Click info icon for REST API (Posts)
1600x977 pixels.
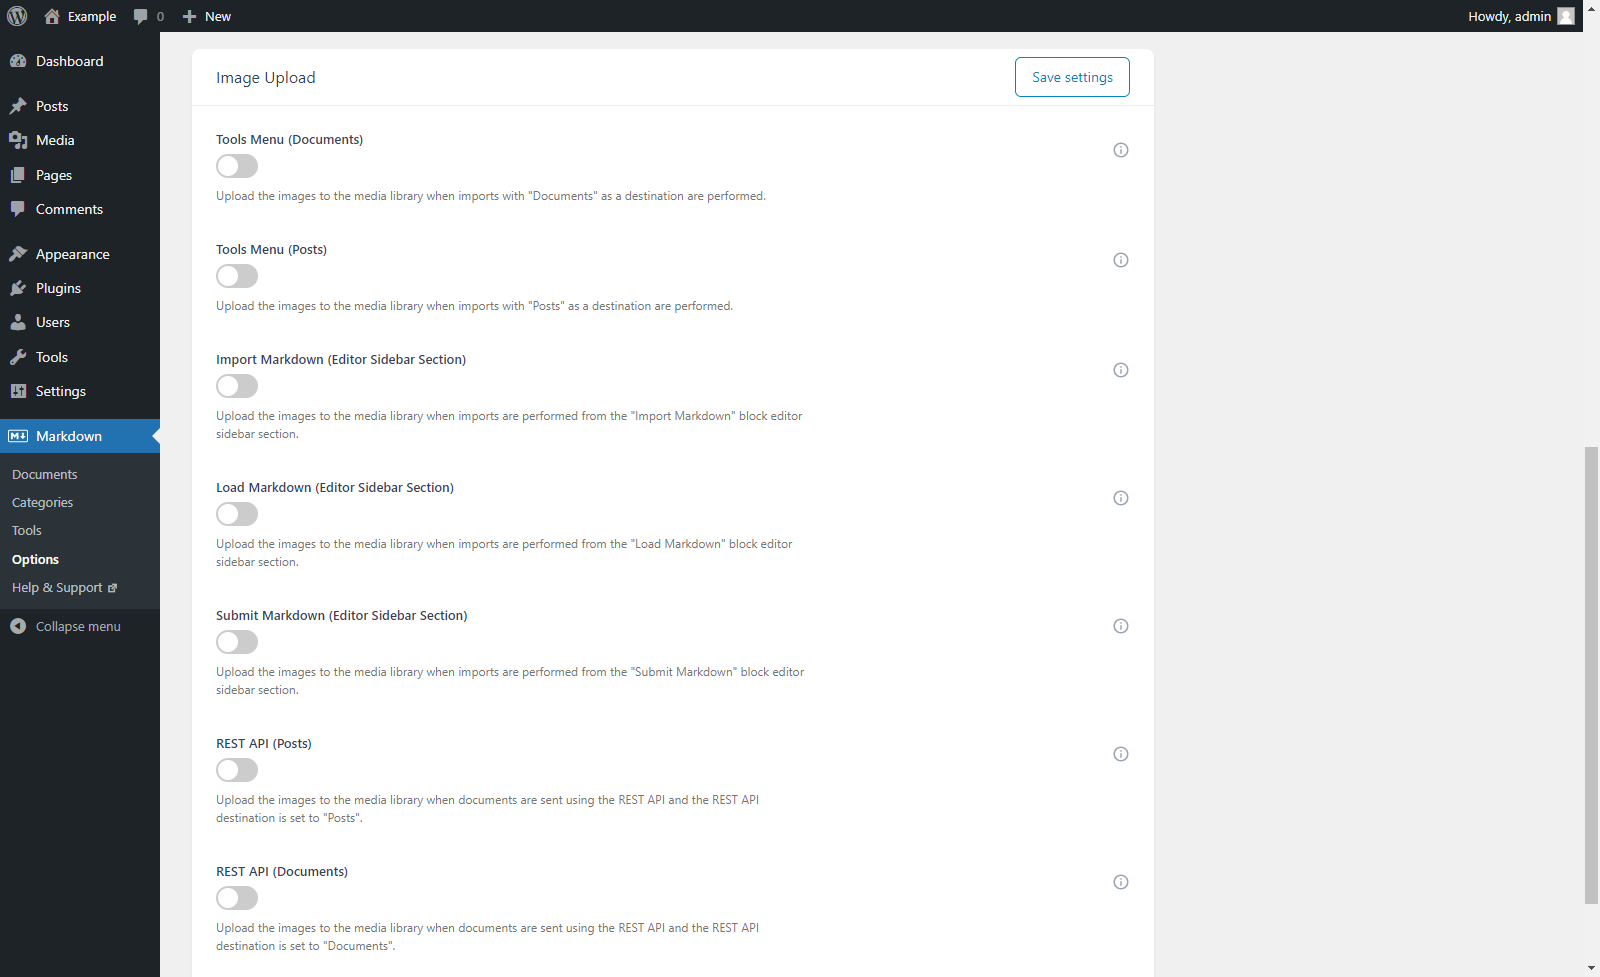1121,754
